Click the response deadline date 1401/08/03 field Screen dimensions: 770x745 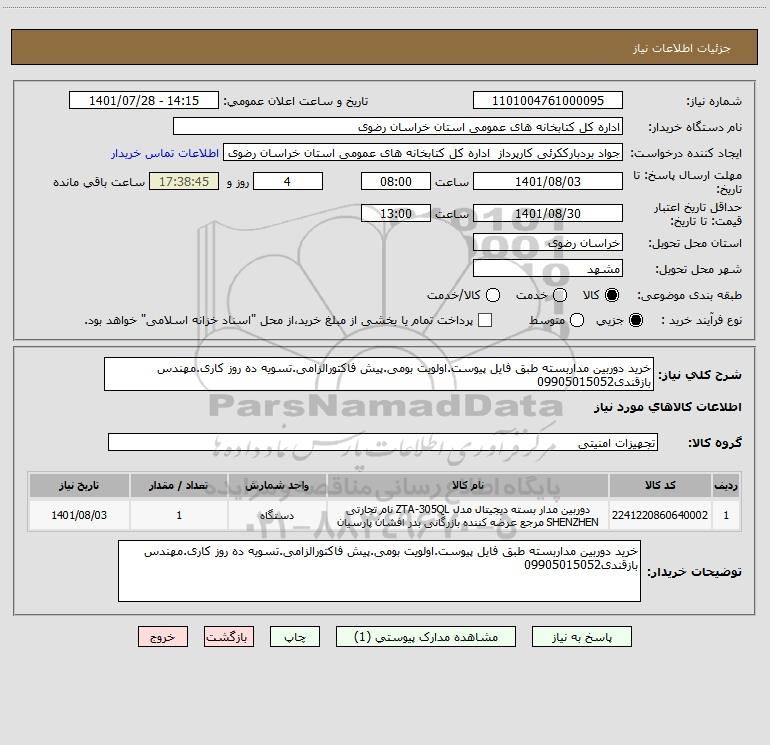click(548, 181)
